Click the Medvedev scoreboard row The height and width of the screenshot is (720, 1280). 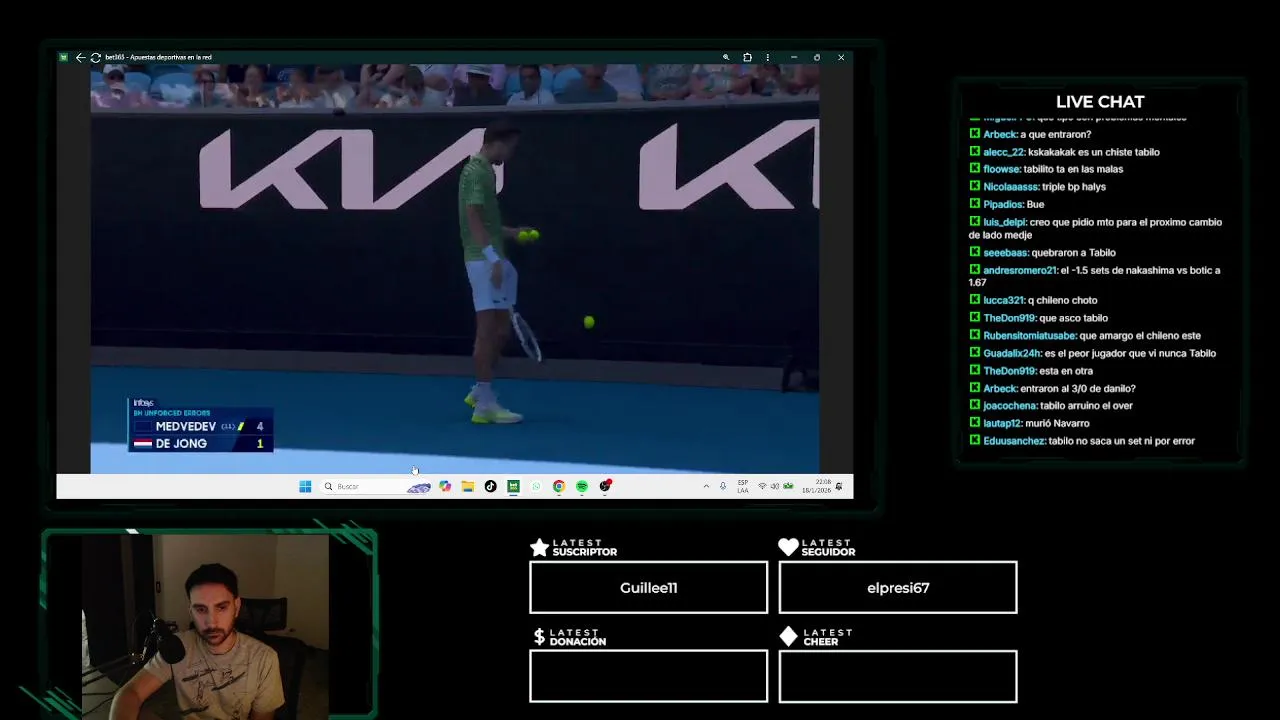click(201, 426)
